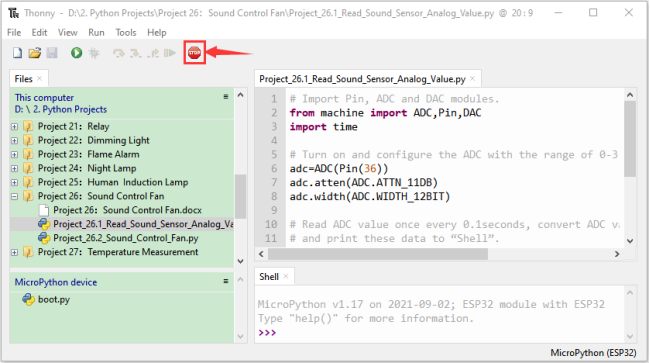Select Project 22: Dimming Light folder
Viewport: 650px width, 363px height.
(94, 140)
